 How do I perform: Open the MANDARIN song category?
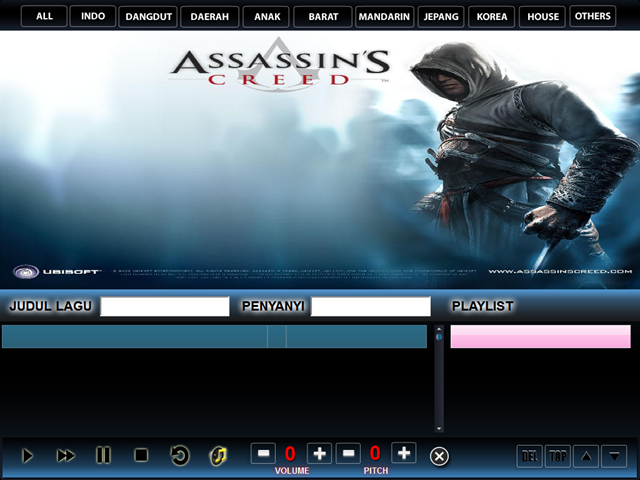(x=384, y=17)
